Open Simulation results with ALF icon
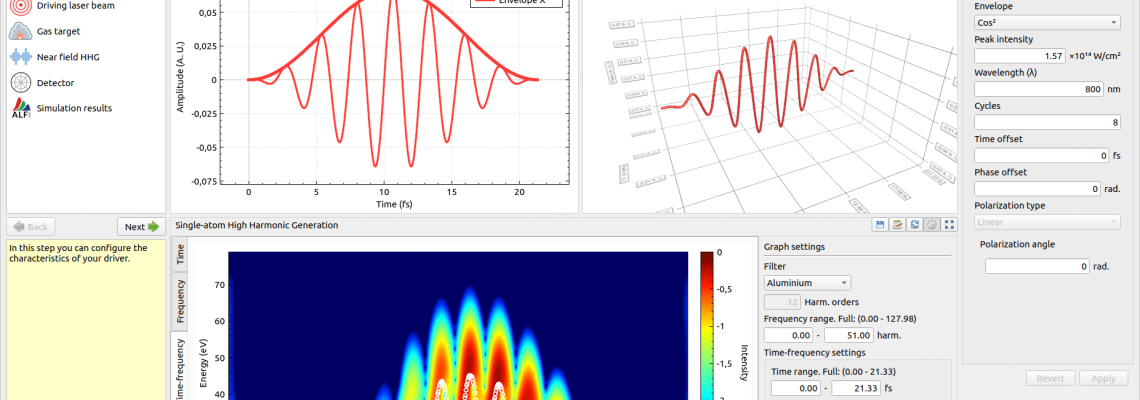Viewport: 1140px width, 400px height. point(60,108)
